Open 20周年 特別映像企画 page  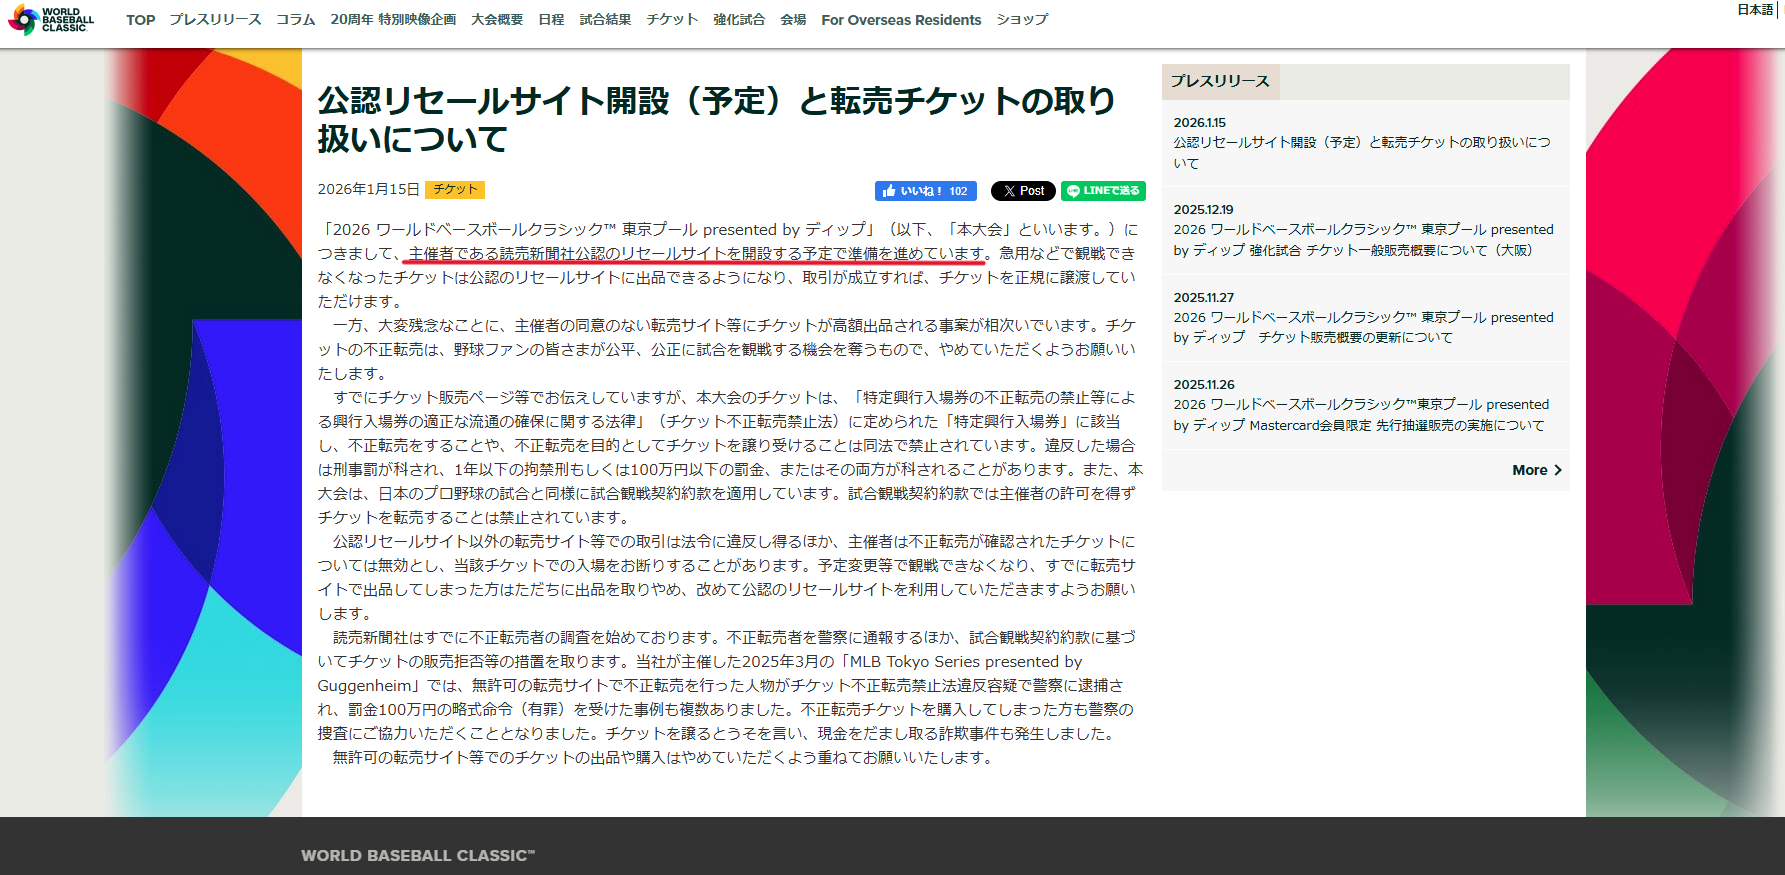pos(393,20)
